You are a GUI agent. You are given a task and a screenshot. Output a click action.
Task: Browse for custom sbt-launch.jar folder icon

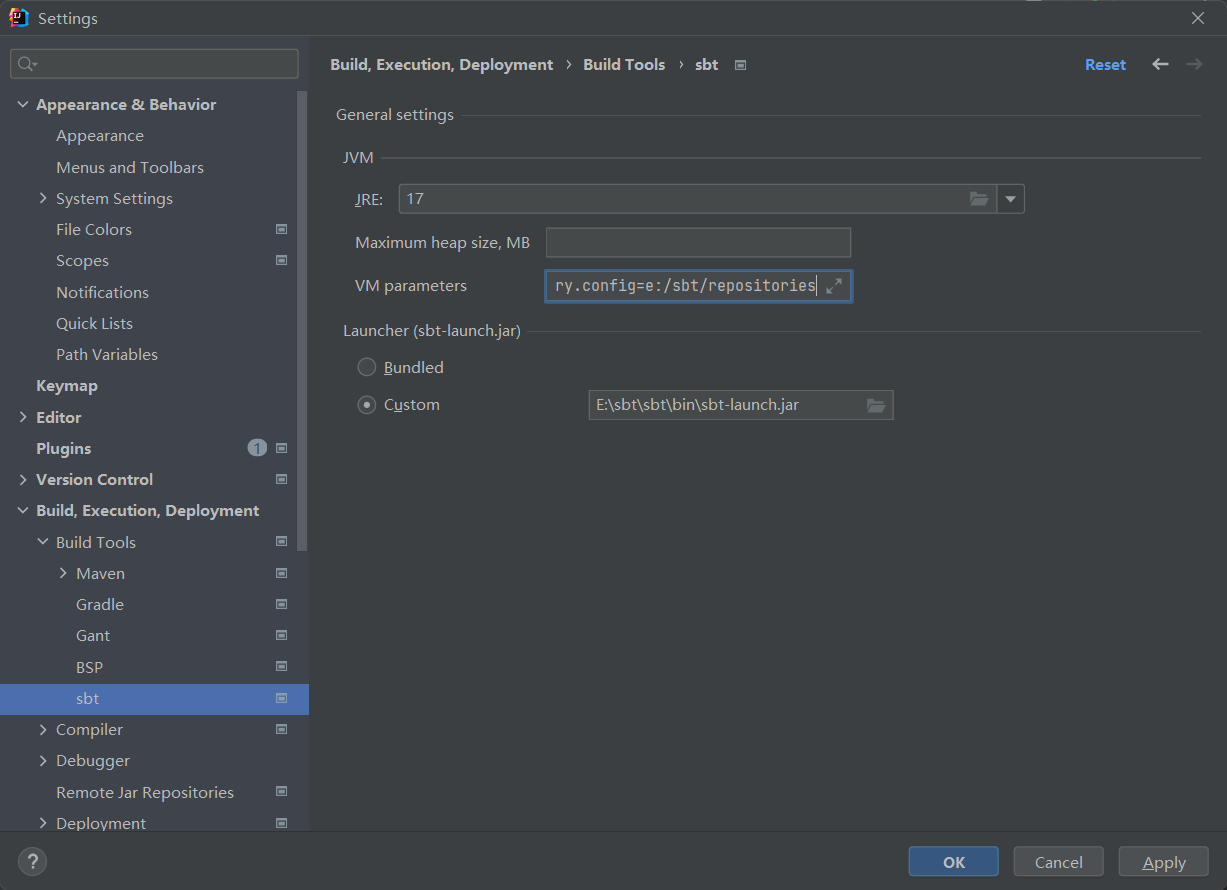[876, 405]
